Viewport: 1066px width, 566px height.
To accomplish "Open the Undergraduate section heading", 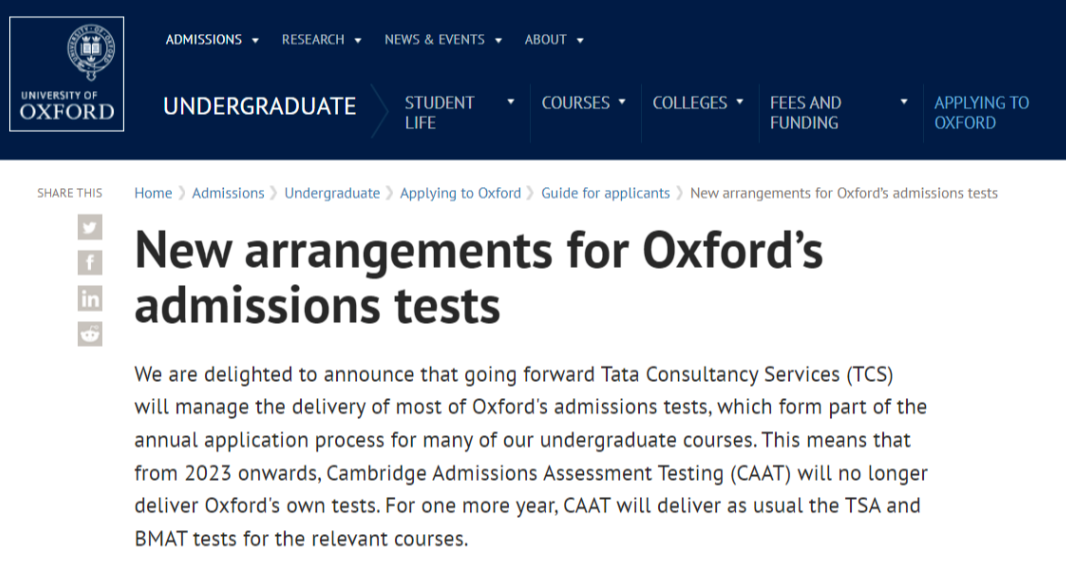I will coord(260,106).
